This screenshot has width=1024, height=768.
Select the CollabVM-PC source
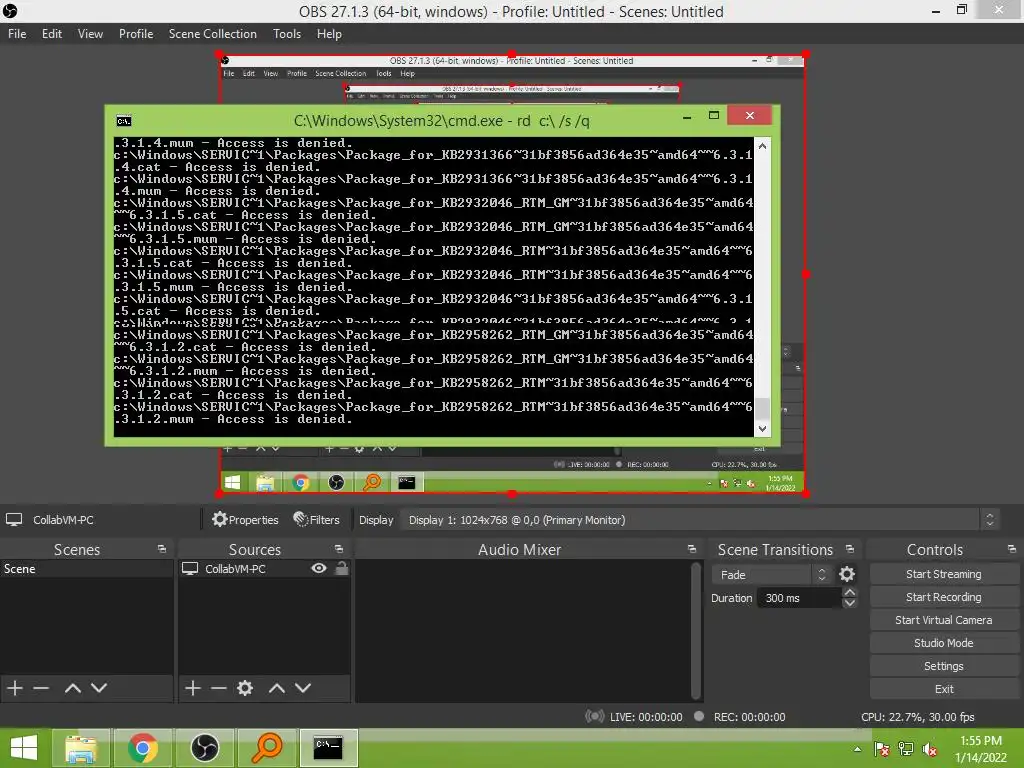[x=235, y=569]
